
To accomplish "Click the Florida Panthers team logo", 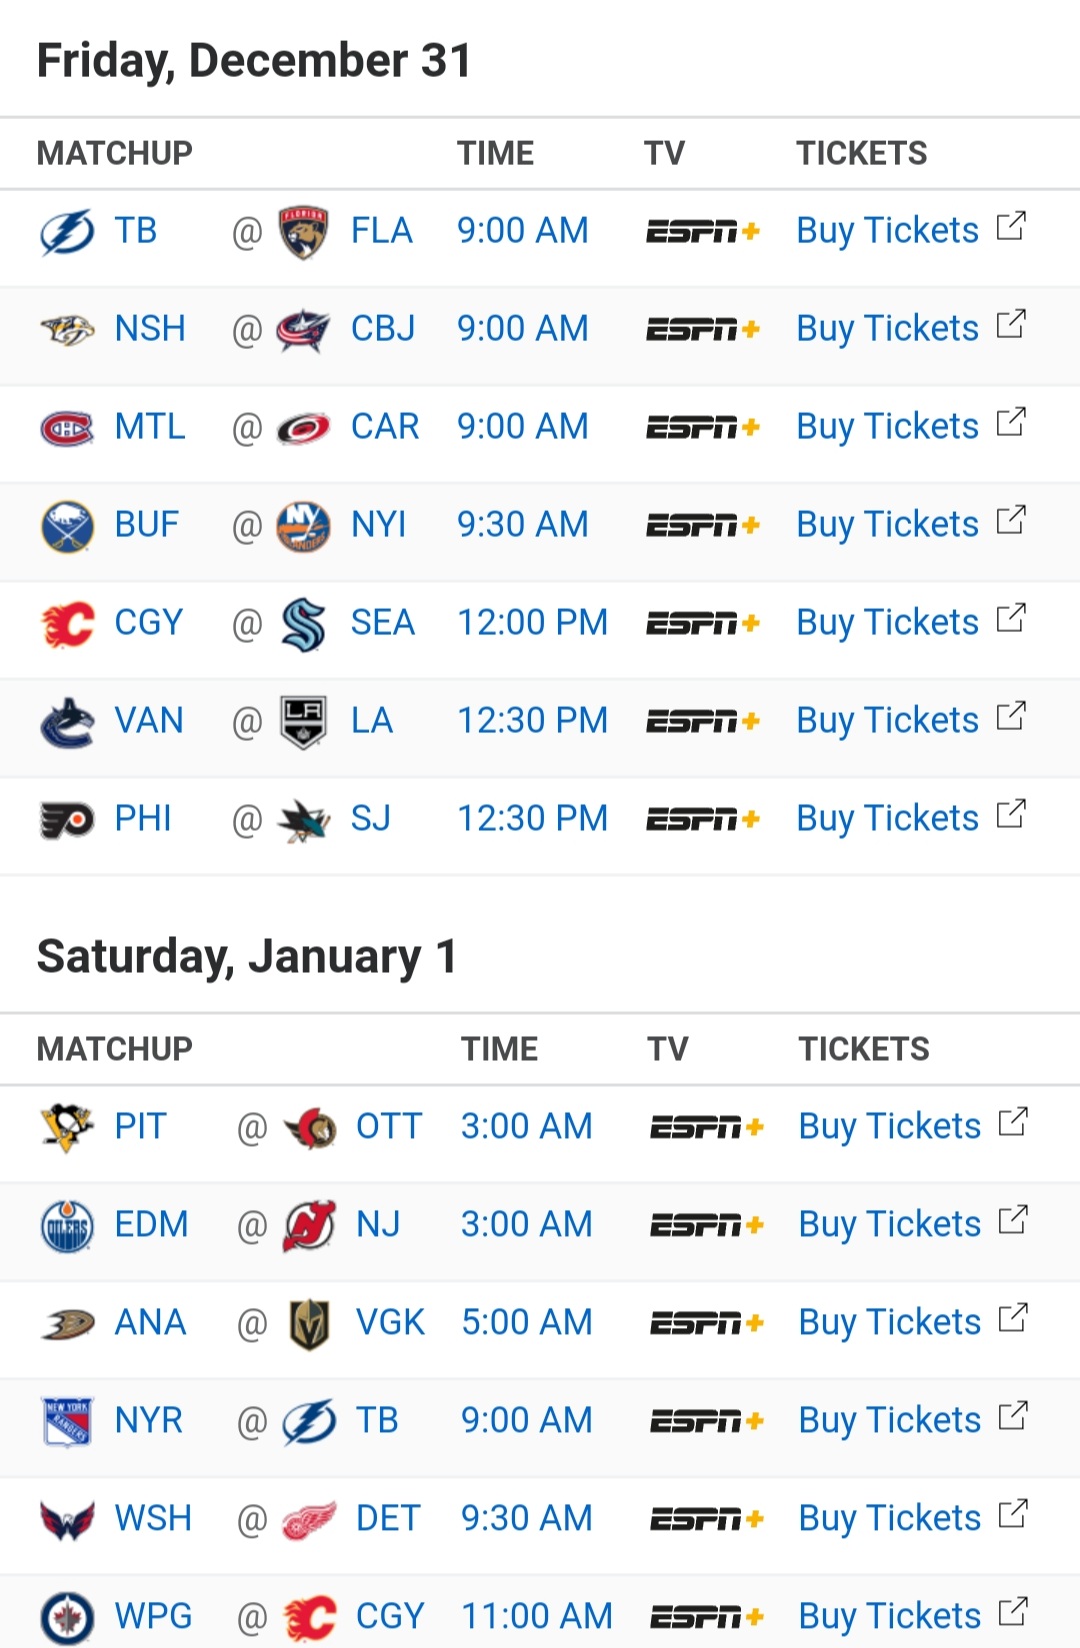I will (303, 232).
